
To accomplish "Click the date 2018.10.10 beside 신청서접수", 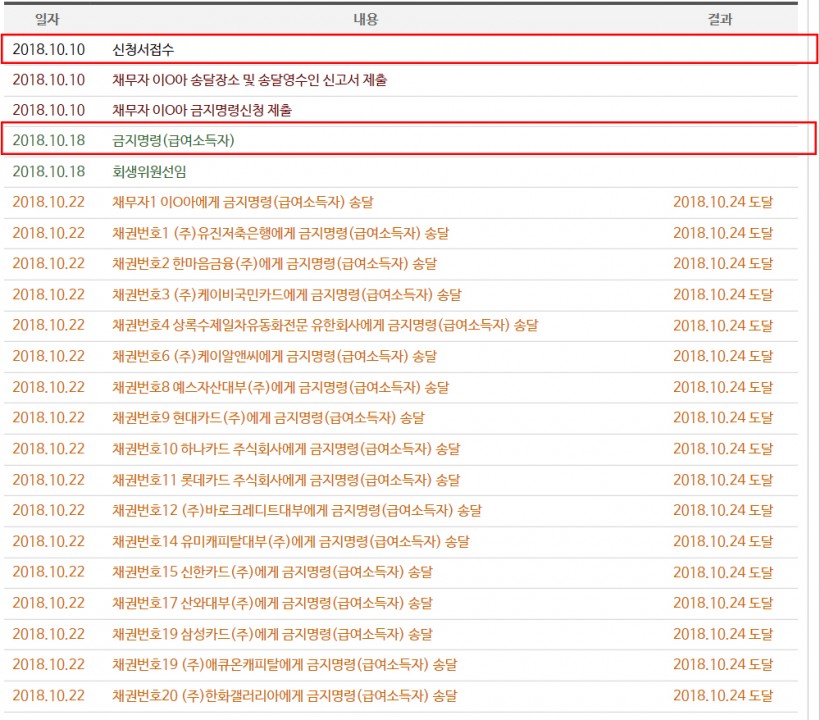I will pyautogui.click(x=49, y=50).
